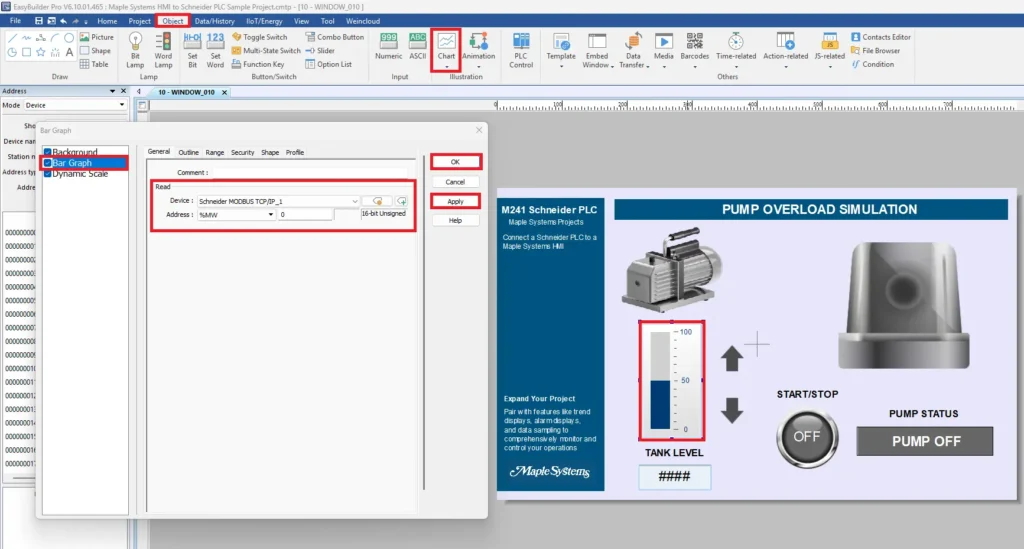The width and height of the screenshot is (1024, 549).
Task: Insert a Bit Lamp object
Action: click(x=135, y=50)
